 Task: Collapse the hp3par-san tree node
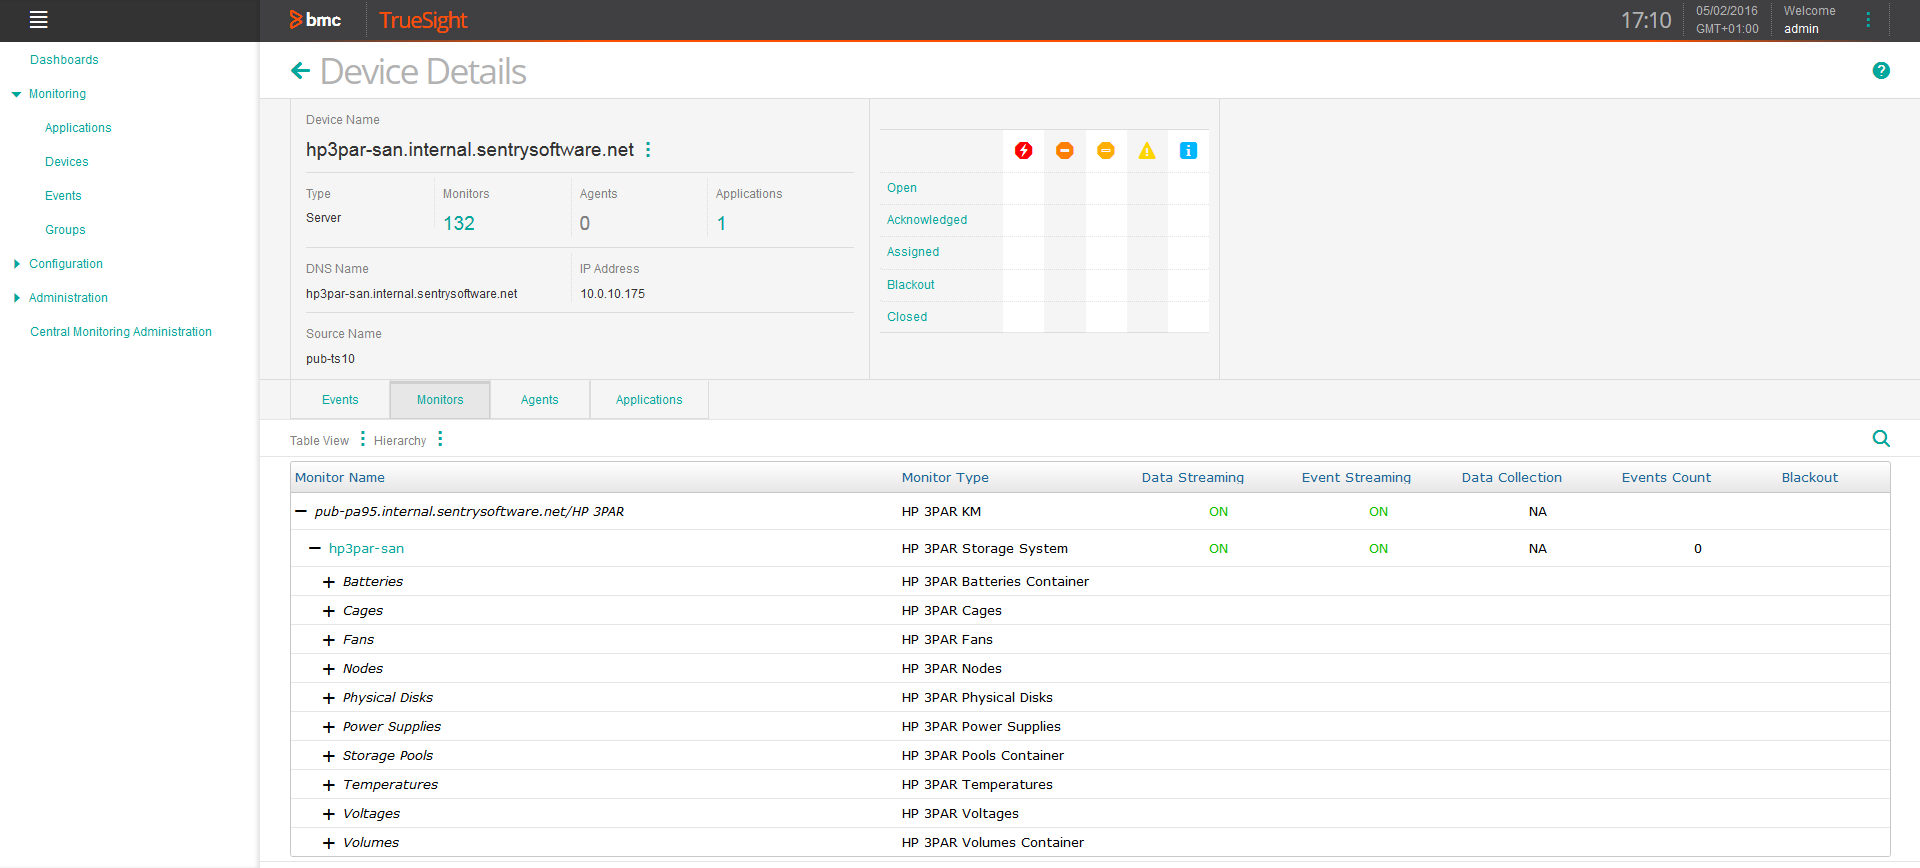315,548
